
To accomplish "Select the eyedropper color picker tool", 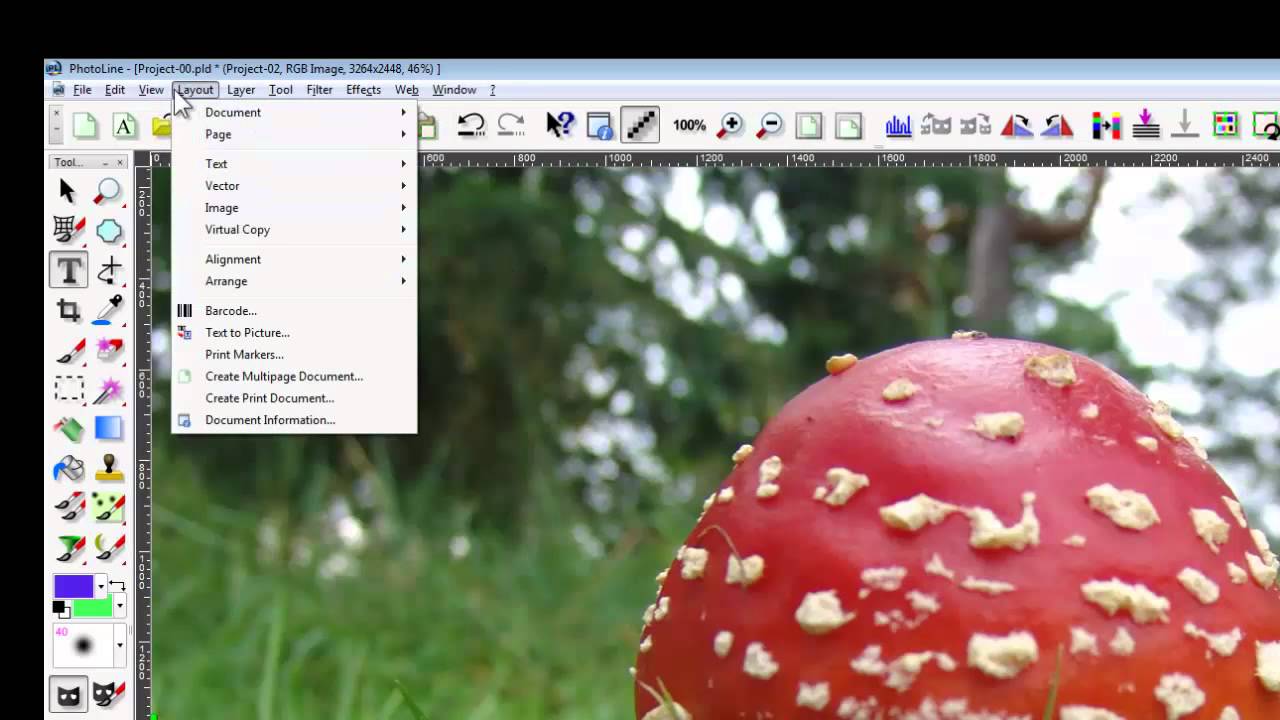I will [x=108, y=310].
